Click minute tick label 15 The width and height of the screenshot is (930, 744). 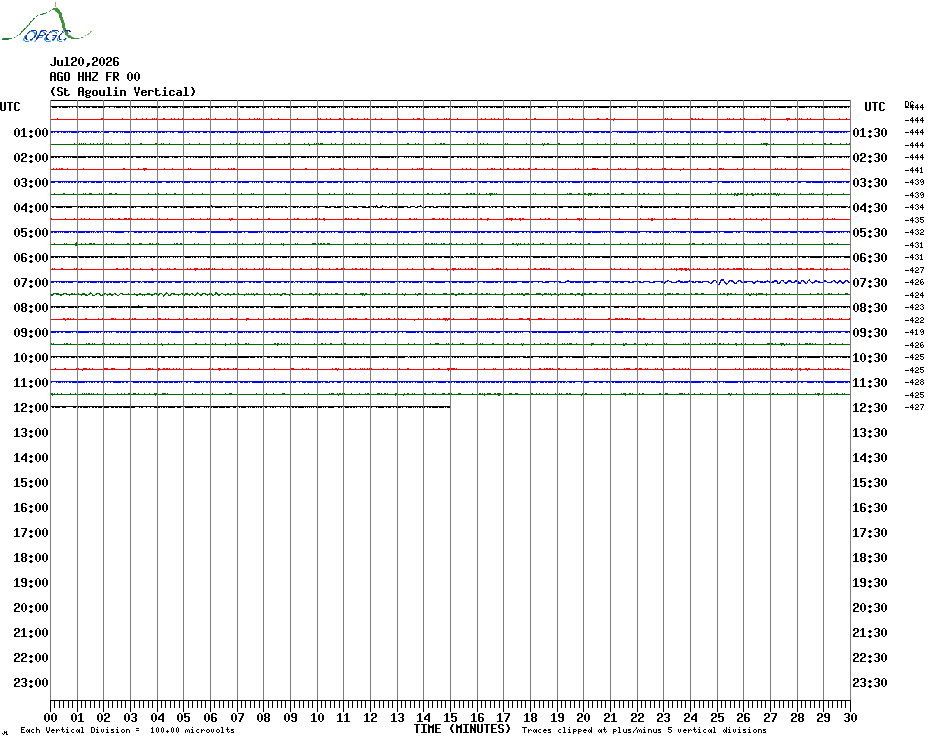coord(450,718)
